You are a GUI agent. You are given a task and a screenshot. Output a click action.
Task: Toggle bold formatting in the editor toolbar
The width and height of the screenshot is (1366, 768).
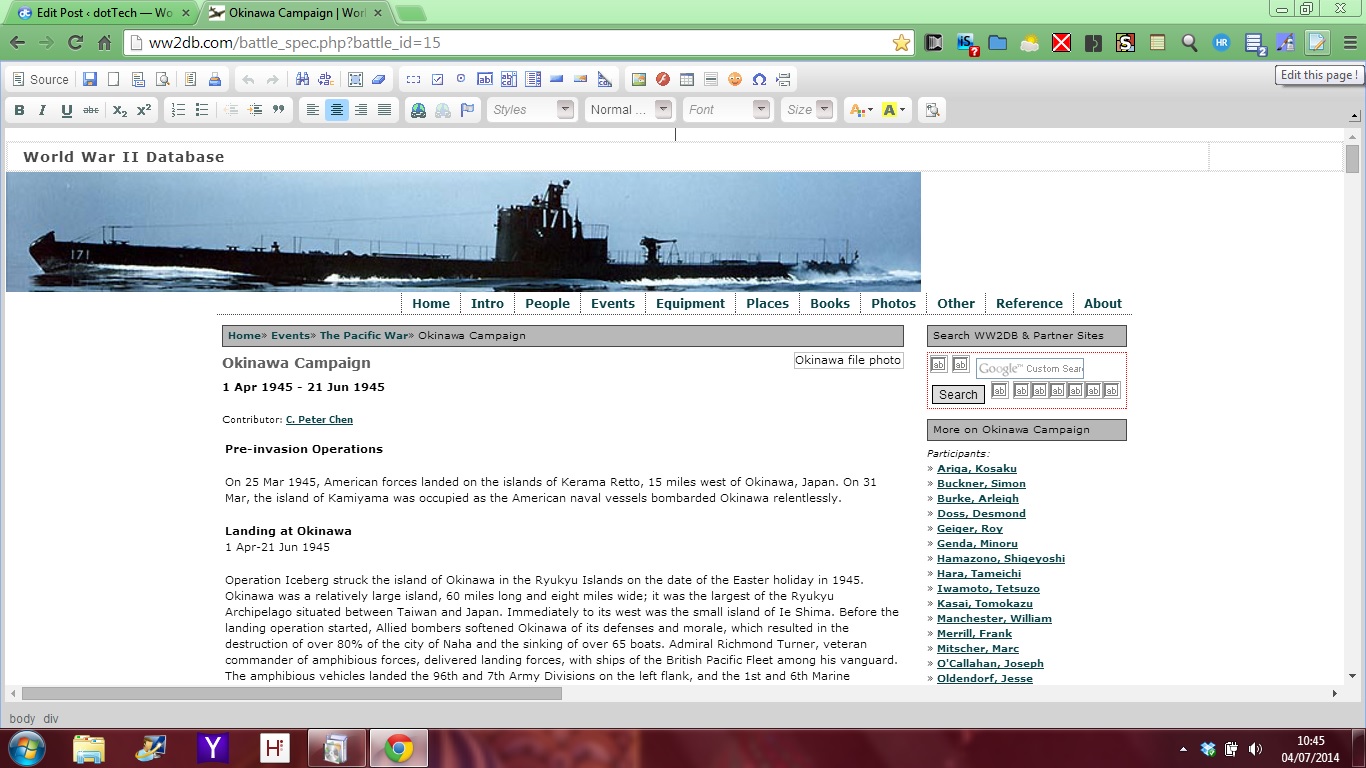click(x=19, y=110)
